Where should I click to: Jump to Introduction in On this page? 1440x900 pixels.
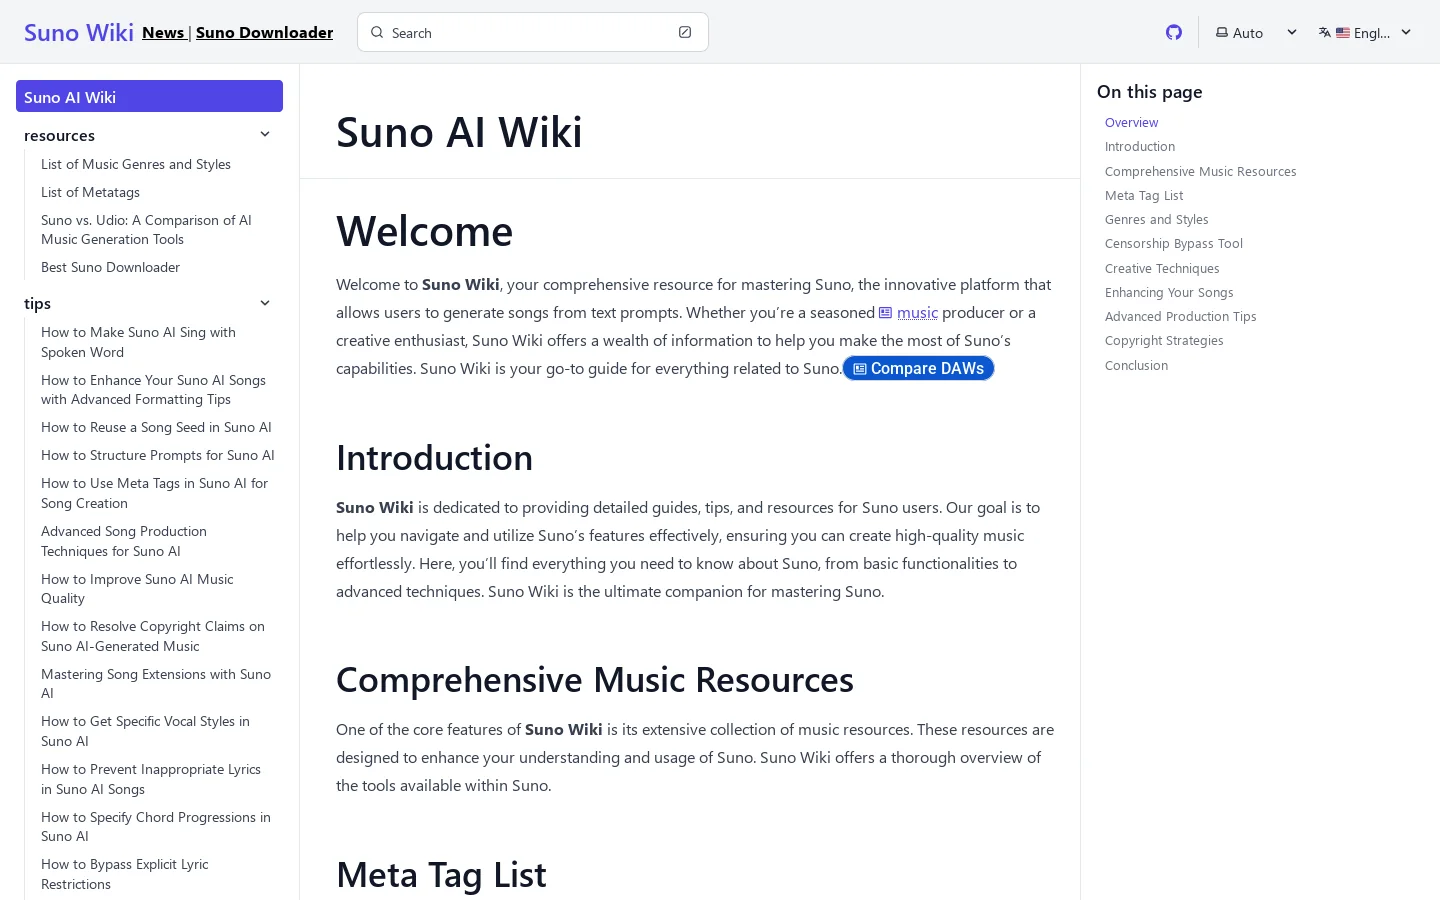tap(1140, 147)
